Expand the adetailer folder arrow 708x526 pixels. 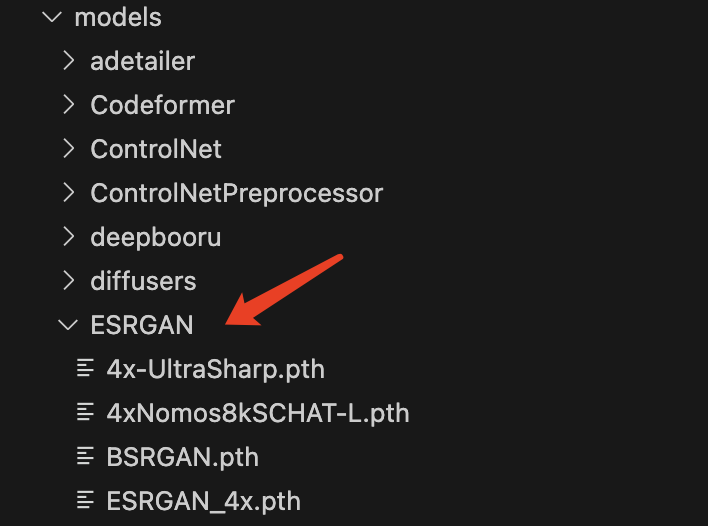68,61
